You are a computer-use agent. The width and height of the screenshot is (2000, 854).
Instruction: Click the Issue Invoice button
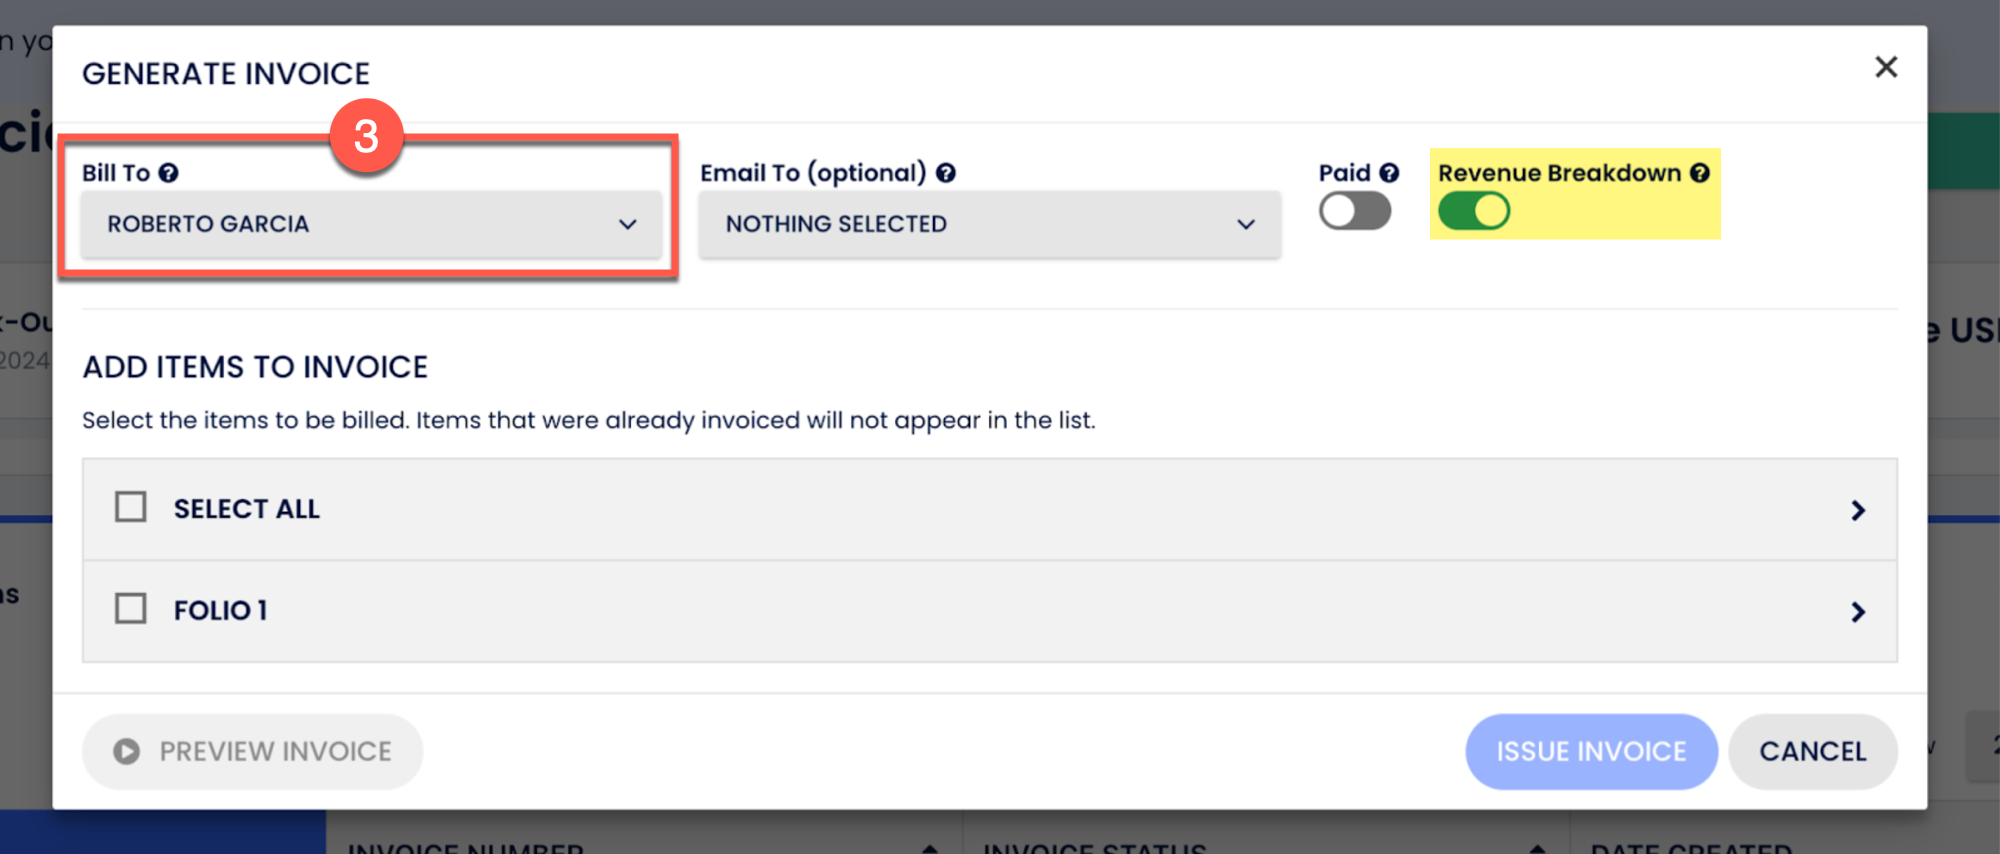[1591, 751]
